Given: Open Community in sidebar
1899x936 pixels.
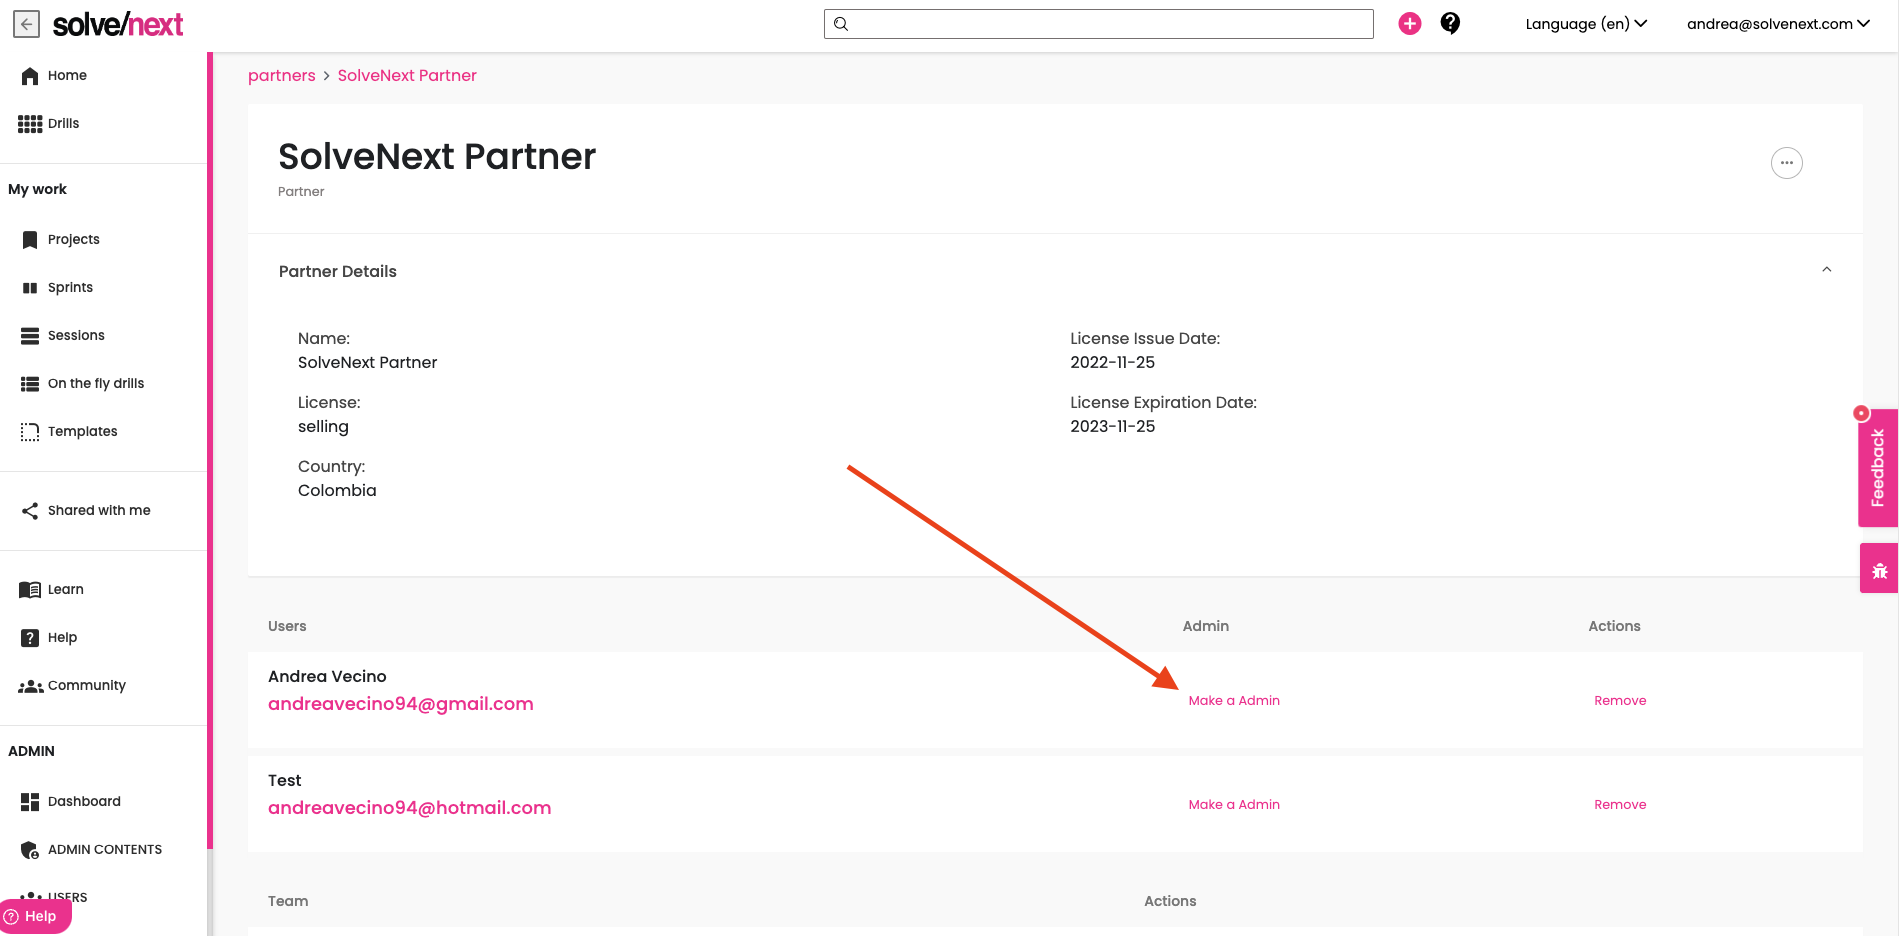Looking at the screenshot, I should click(x=87, y=686).
